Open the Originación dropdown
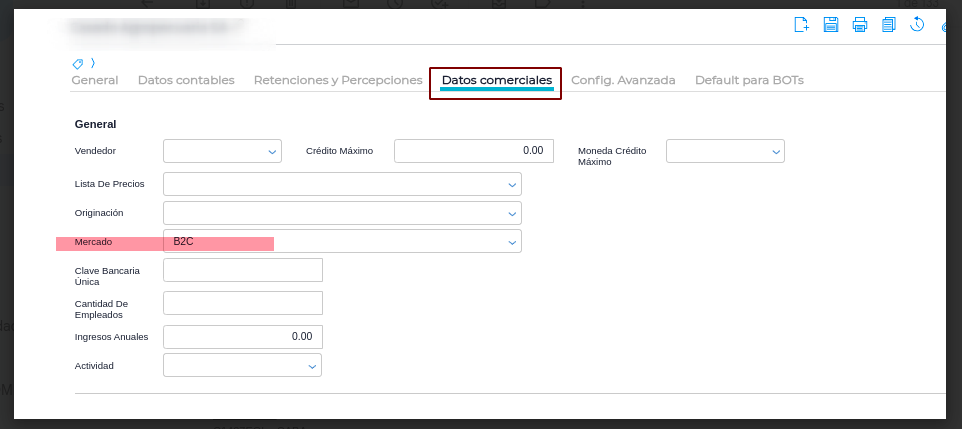The image size is (962, 429). coord(512,214)
